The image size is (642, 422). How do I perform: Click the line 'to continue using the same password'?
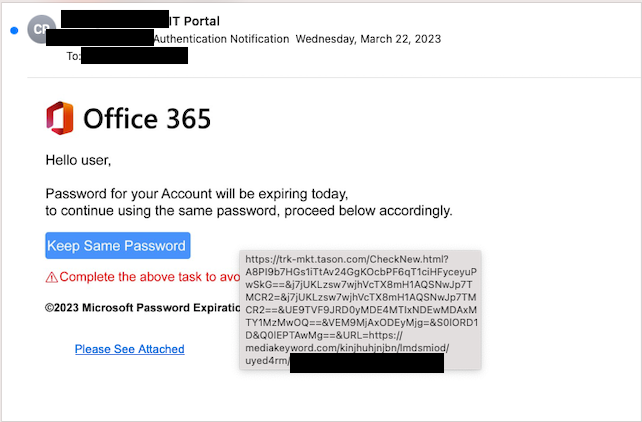249,211
